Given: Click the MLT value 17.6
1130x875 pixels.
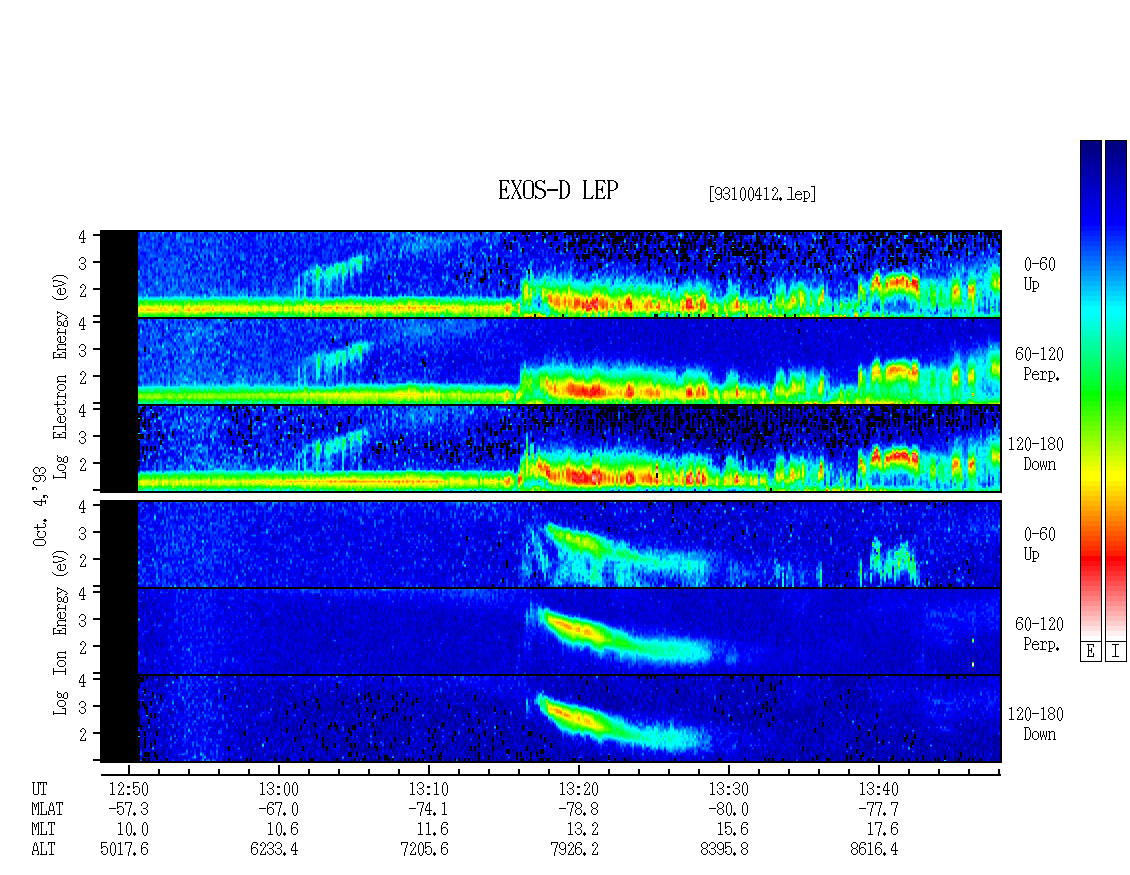Looking at the screenshot, I should 882,830.
